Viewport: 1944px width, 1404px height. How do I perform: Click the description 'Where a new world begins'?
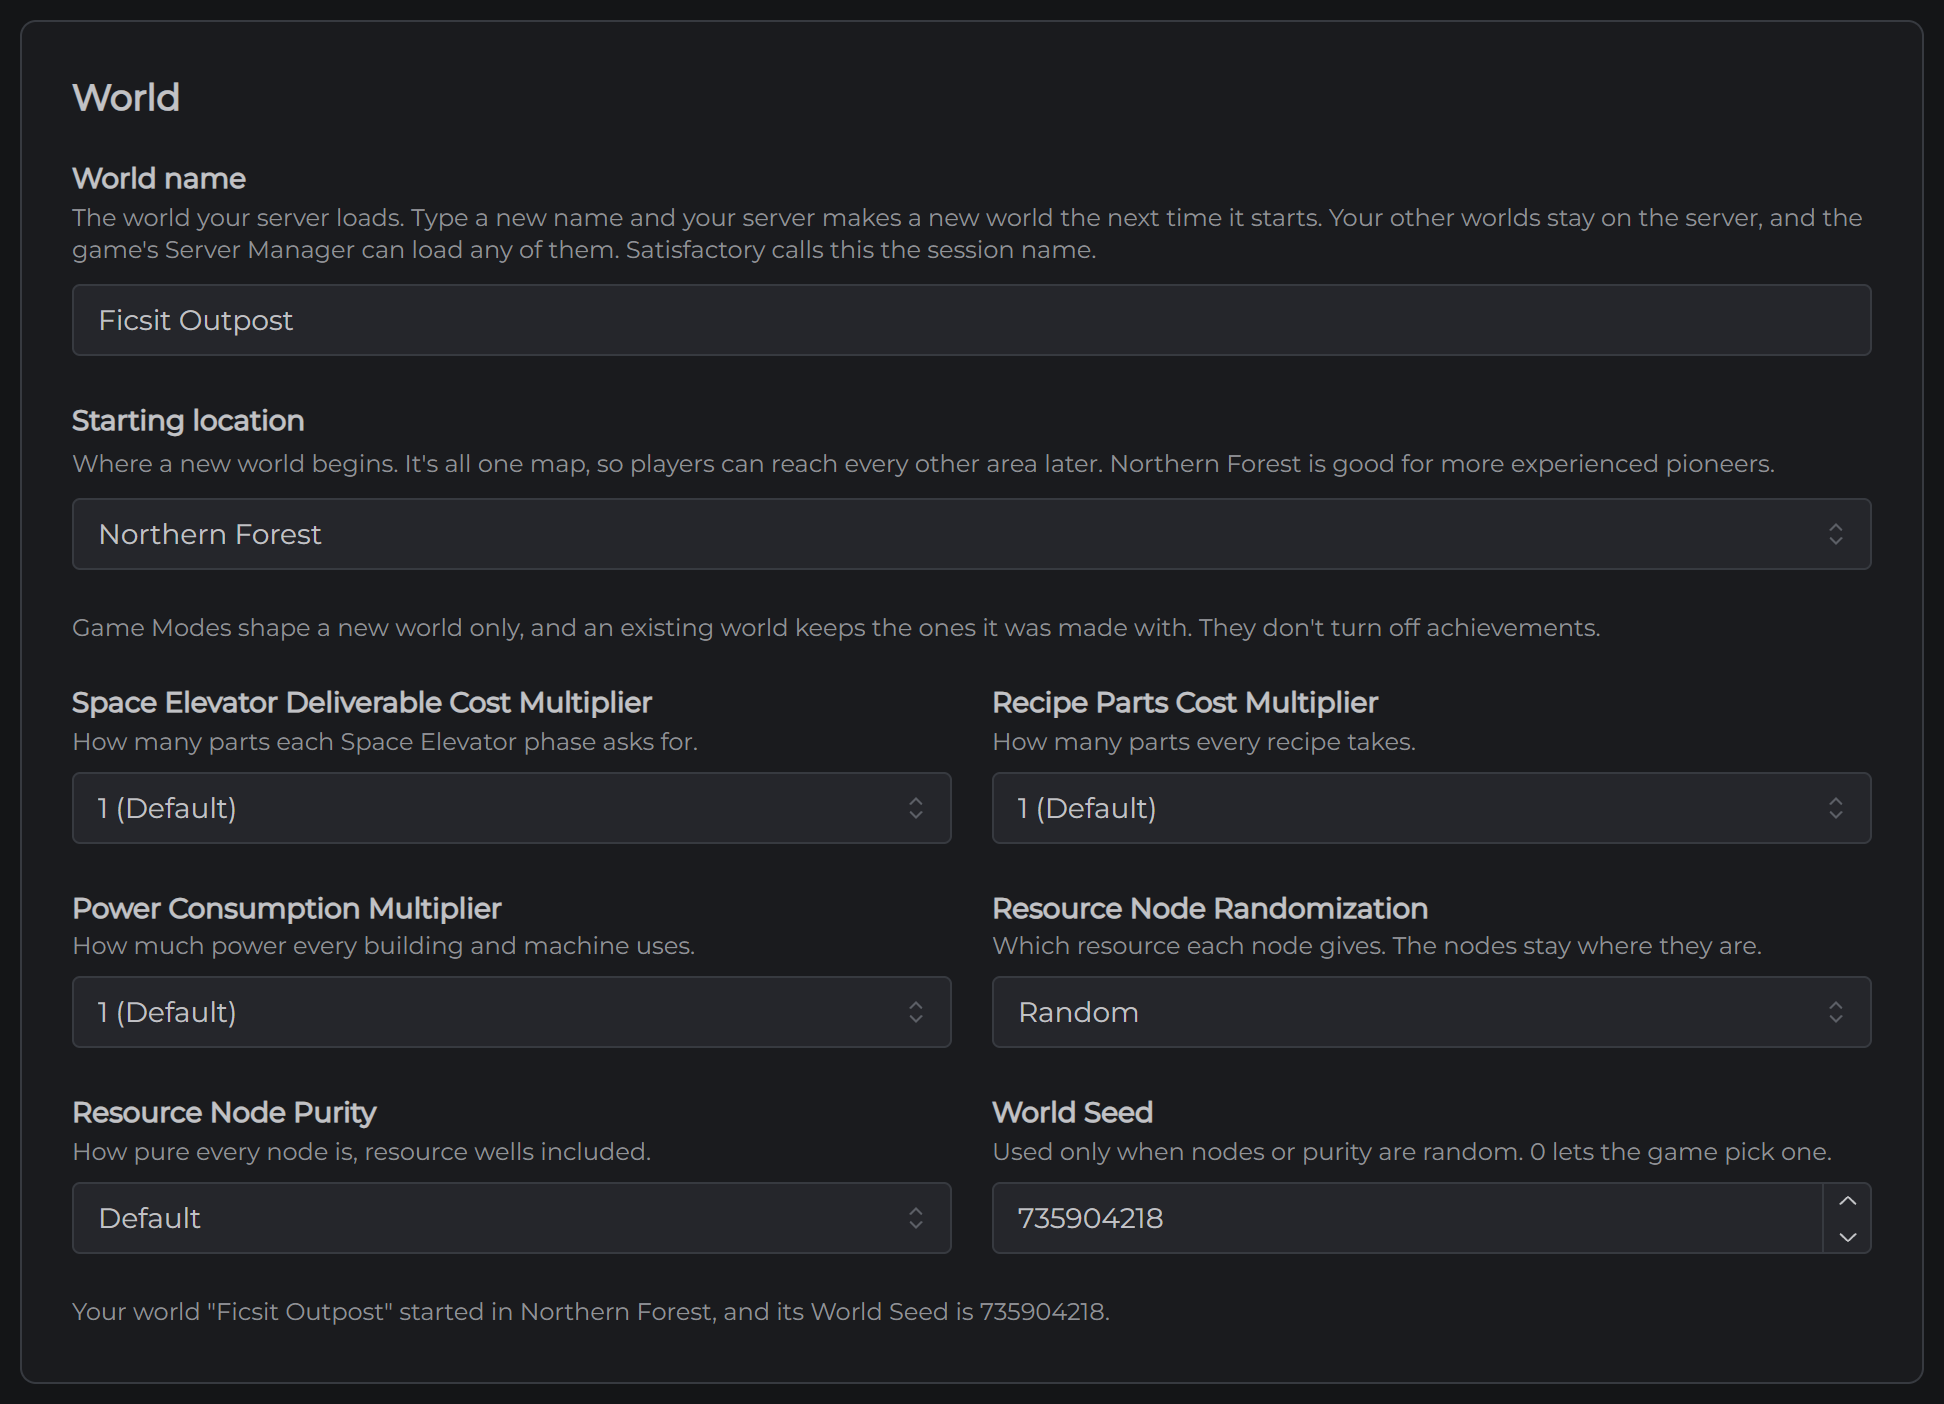[x=235, y=463]
